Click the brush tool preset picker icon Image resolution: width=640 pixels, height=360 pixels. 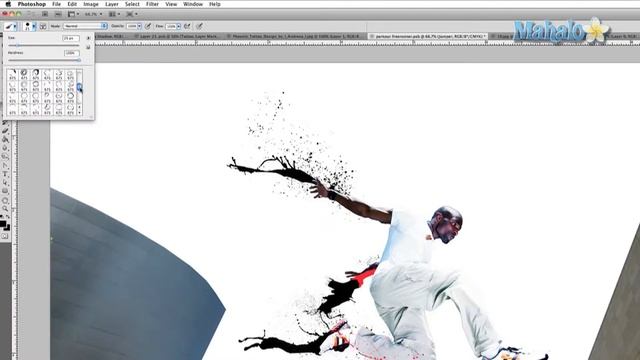tap(8, 26)
